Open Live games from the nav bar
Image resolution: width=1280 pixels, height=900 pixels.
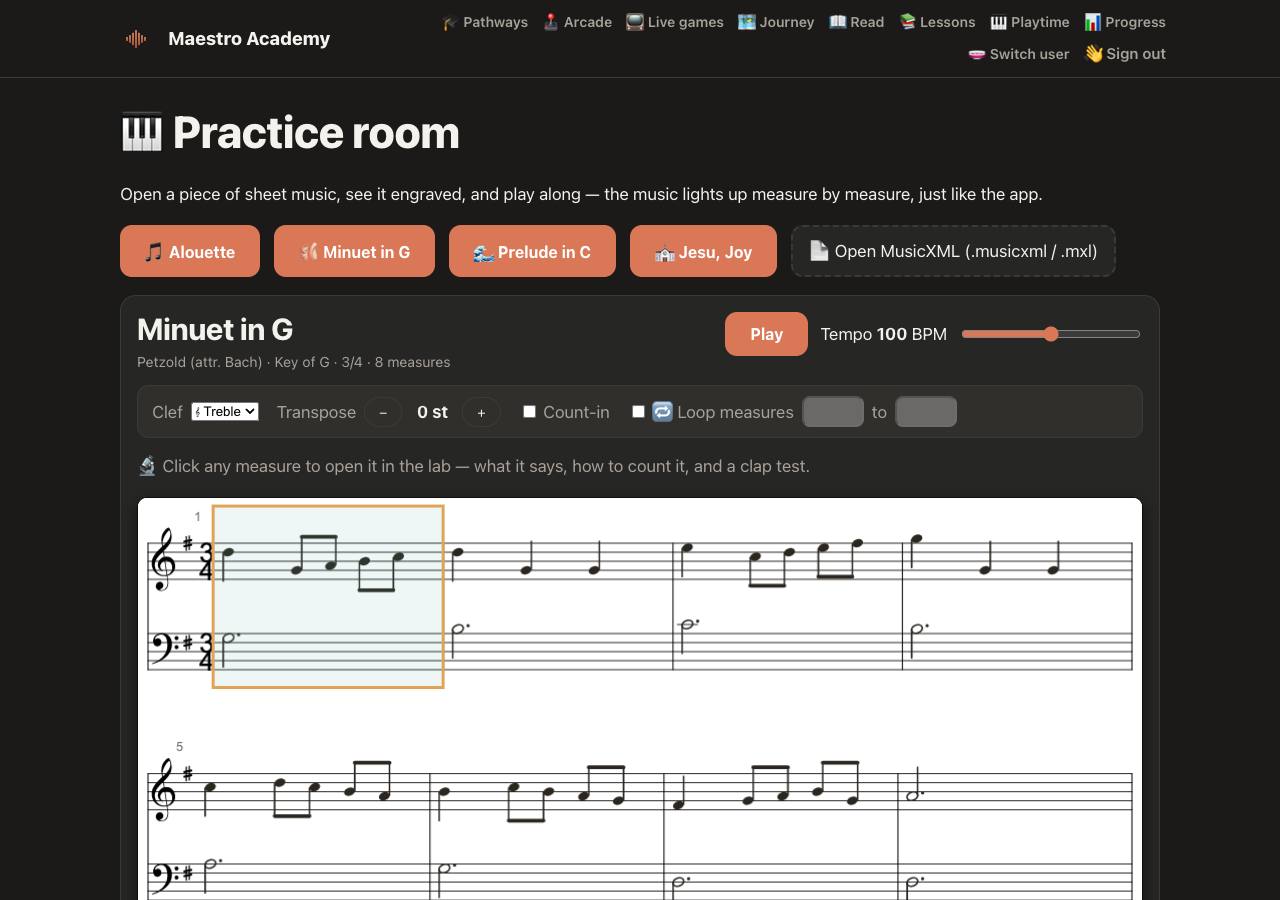pyautogui.click(x=674, y=22)
